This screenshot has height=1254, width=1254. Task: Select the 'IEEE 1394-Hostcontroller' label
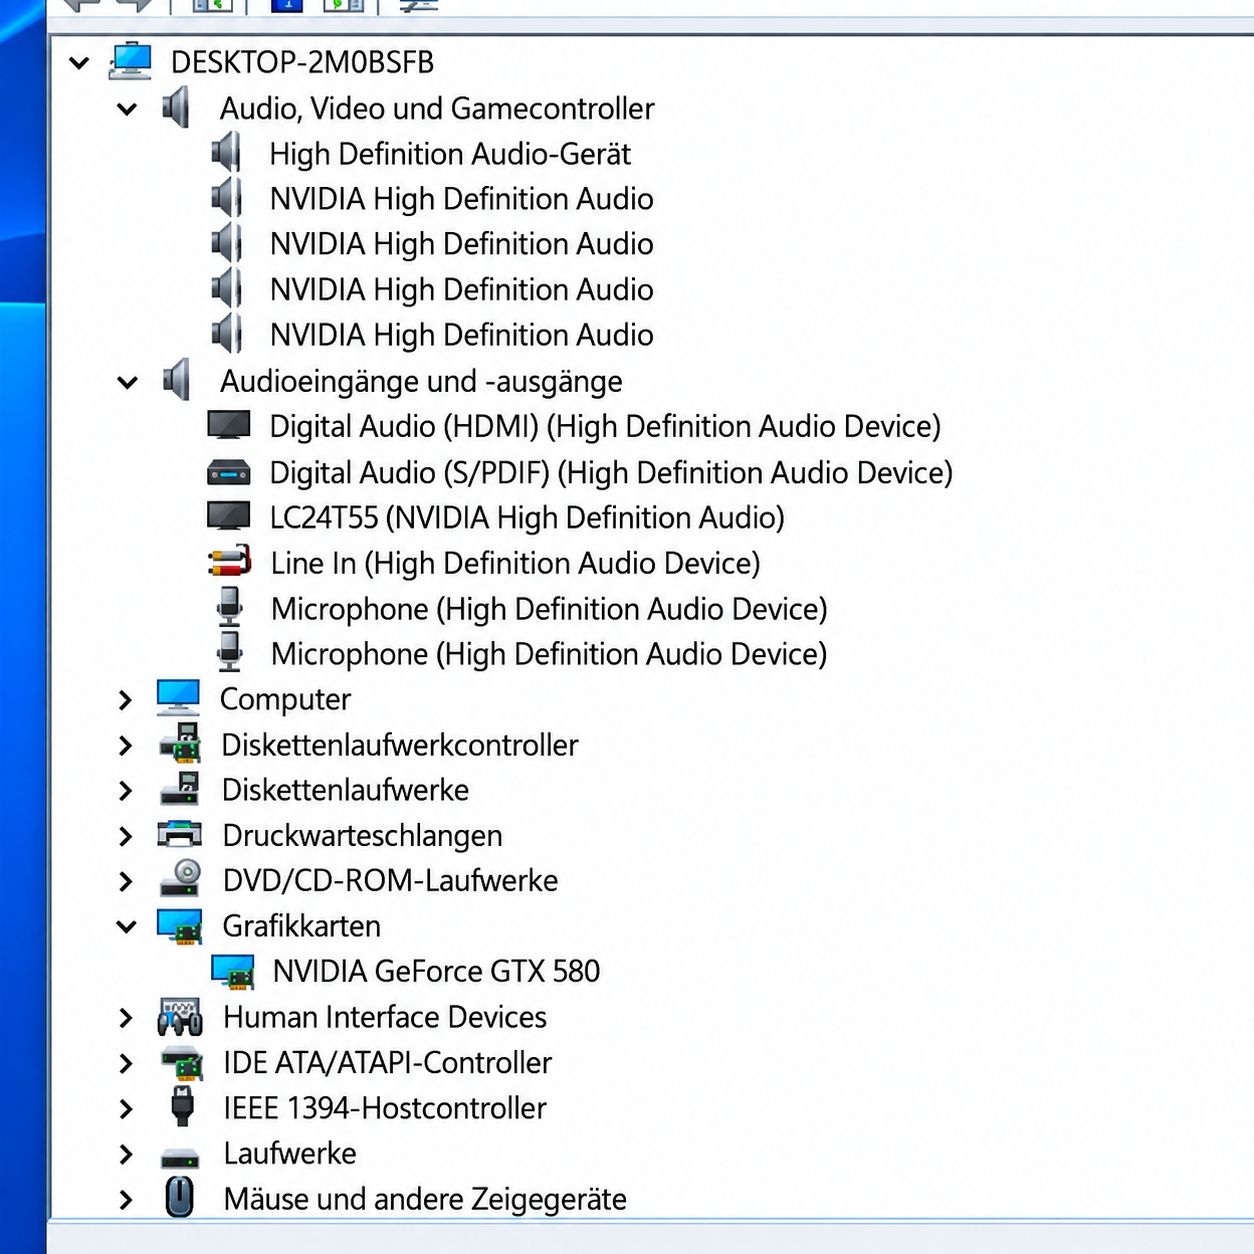[385, 1108]
